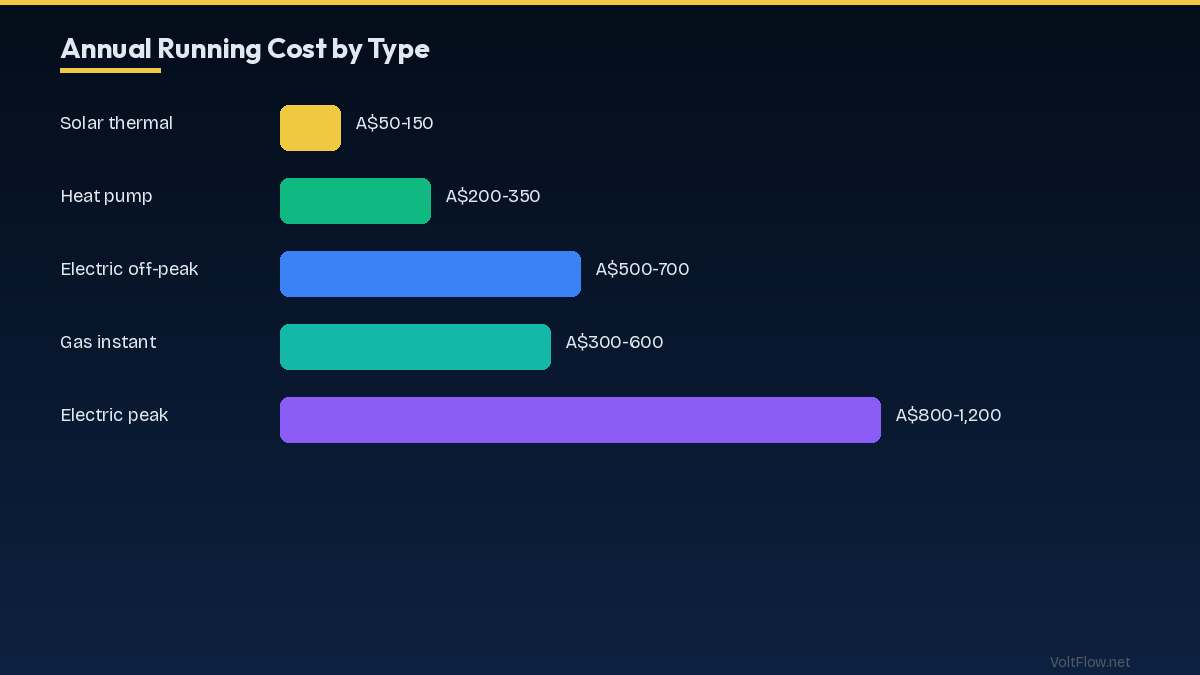Select the A$300-600 value label
Viewport: 1200px width, 675px height.
click(x=614, y=342)
